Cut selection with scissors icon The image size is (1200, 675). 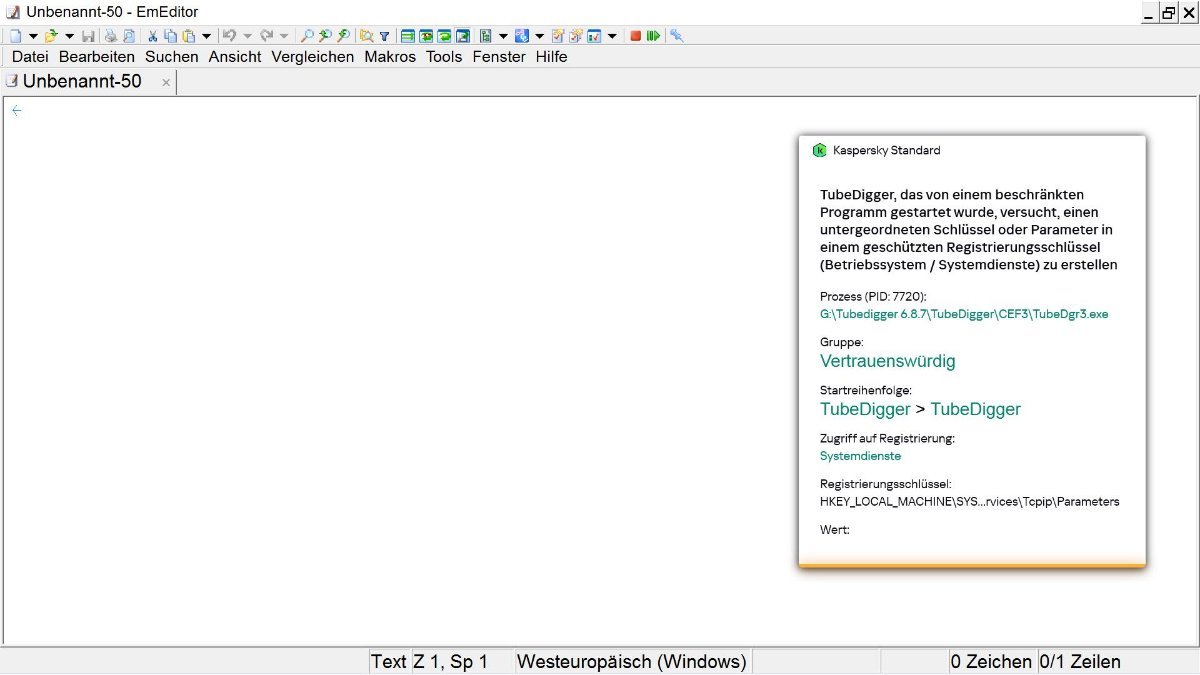point(153,36)
